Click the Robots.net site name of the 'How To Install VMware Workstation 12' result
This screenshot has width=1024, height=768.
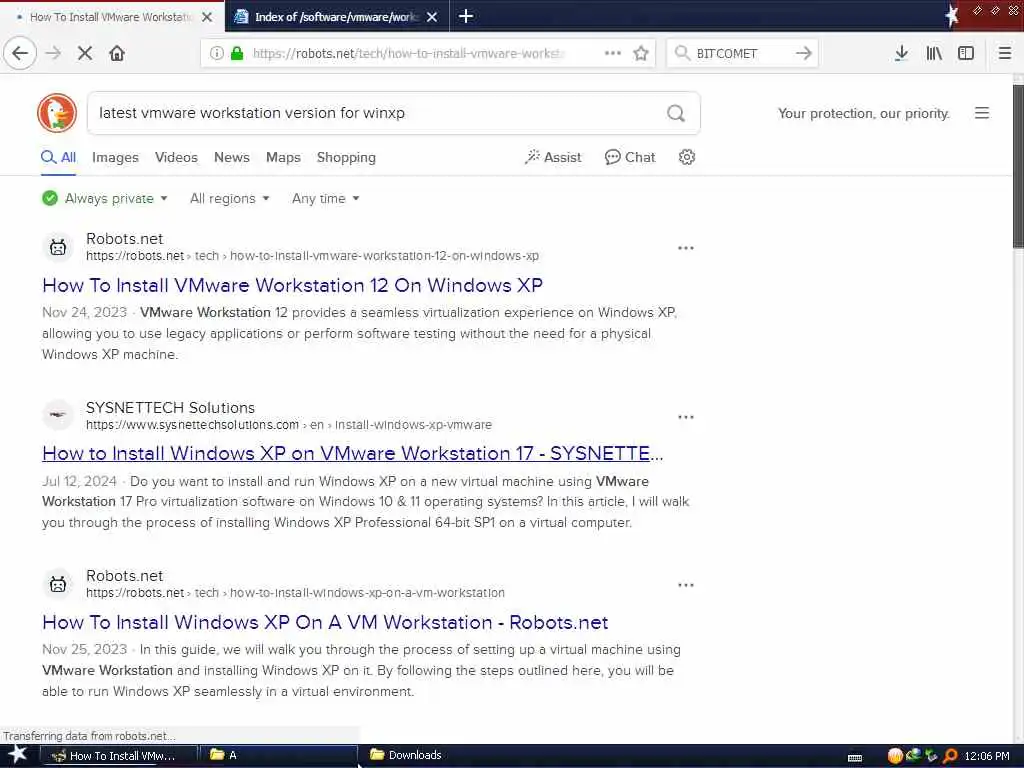point(125,239)
